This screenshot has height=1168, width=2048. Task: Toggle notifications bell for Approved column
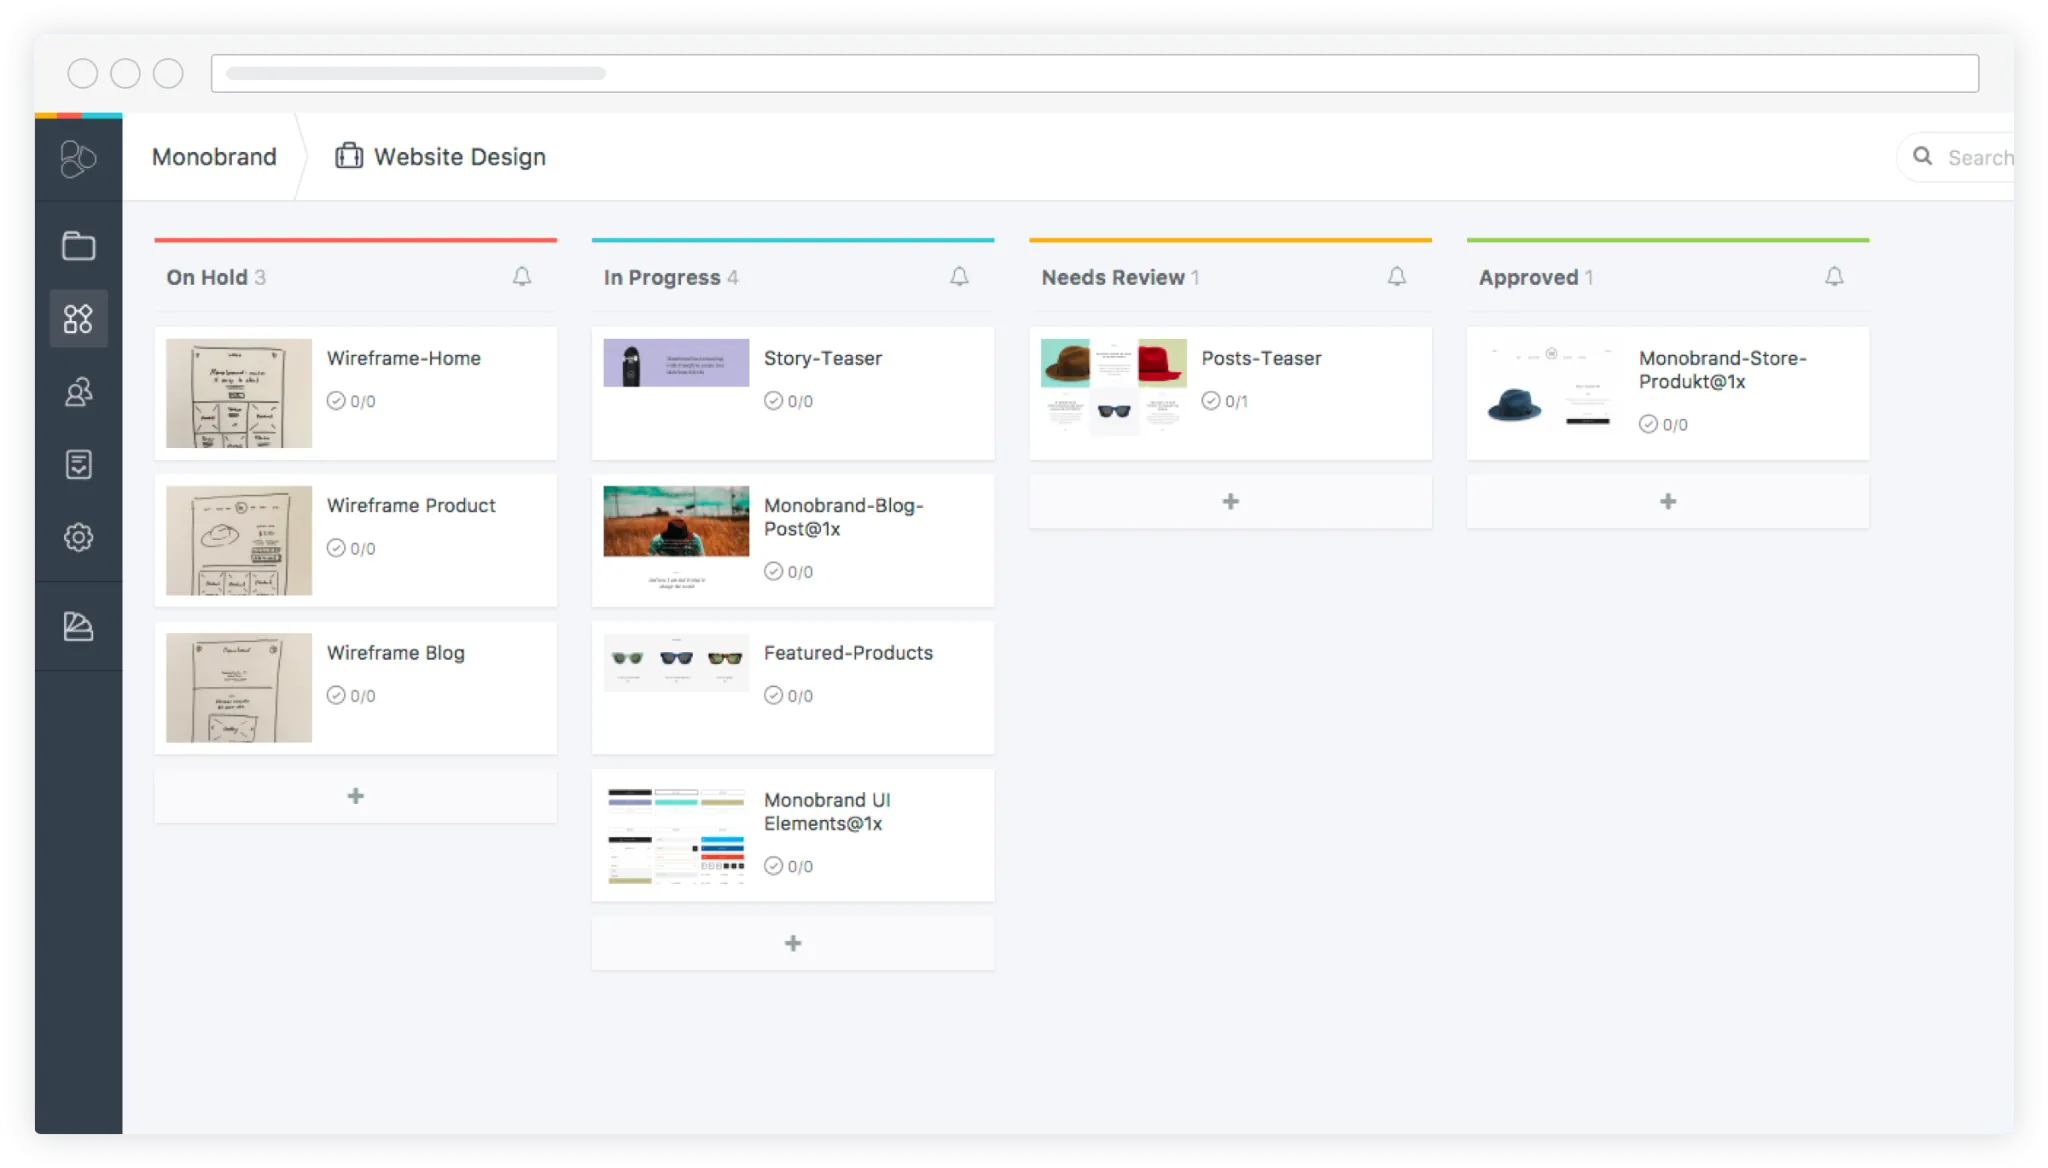click(x=1834, y=277)
